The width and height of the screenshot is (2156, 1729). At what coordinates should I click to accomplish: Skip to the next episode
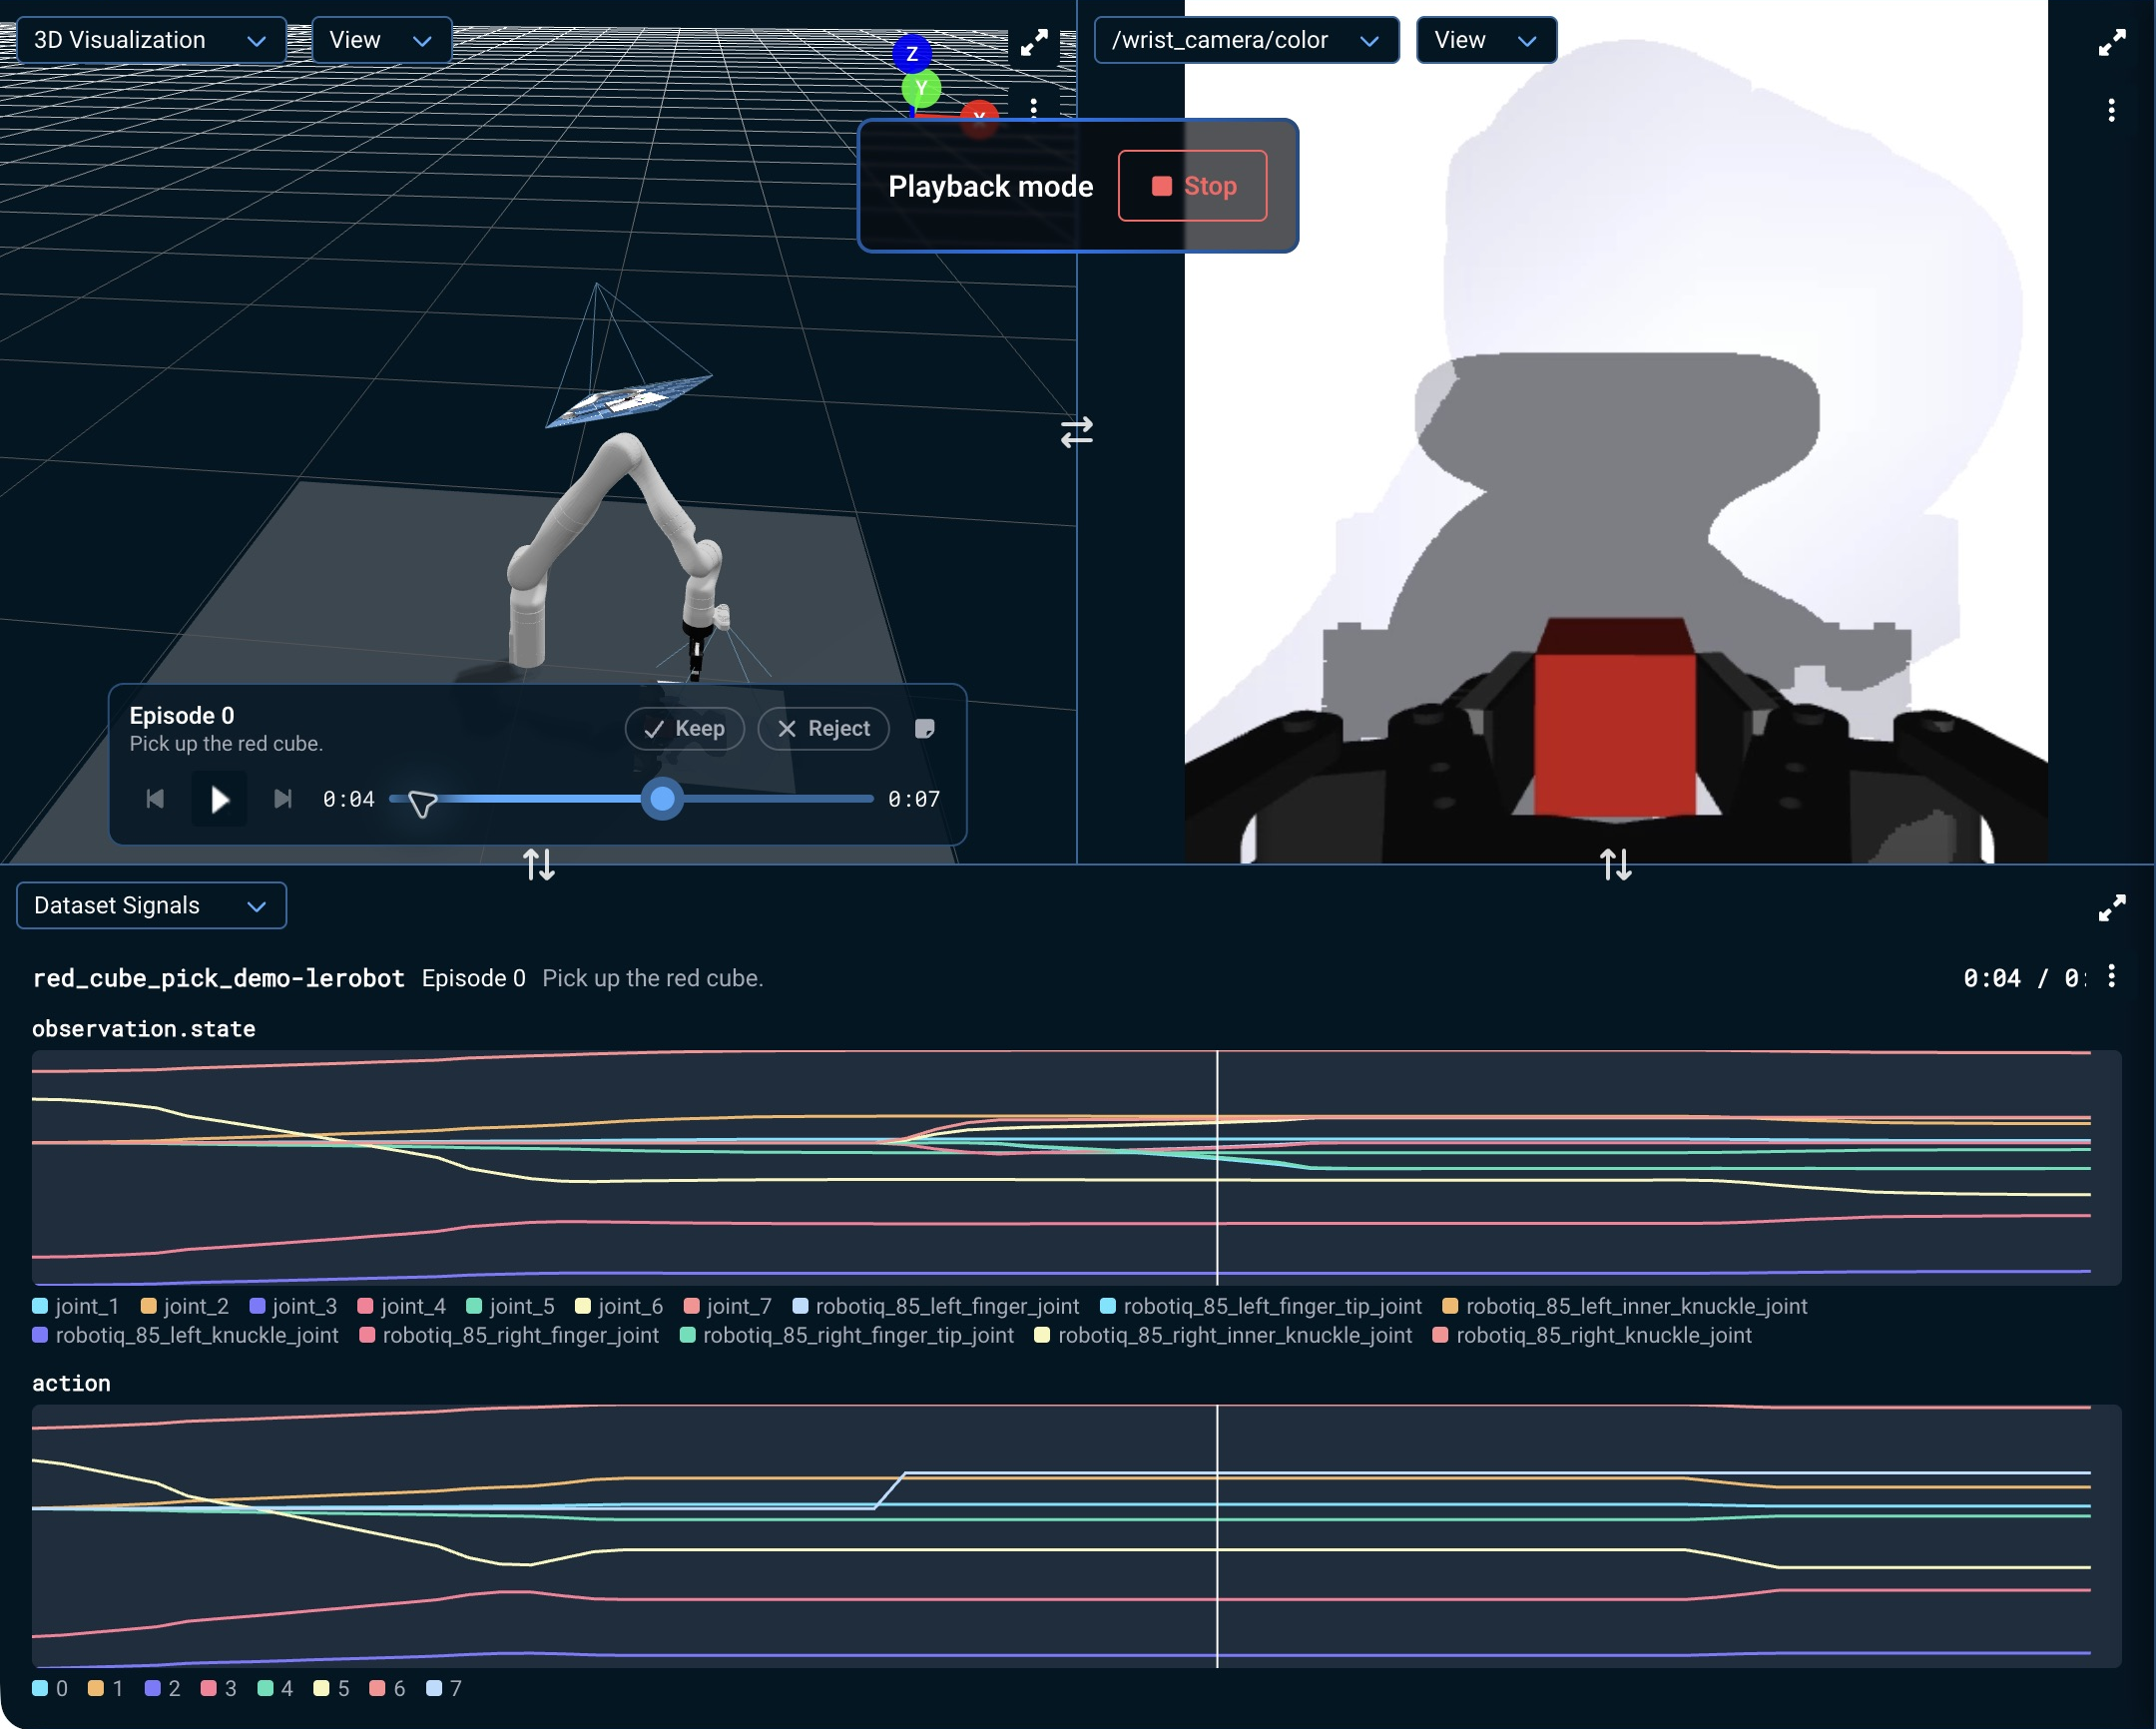pyautogui.click(x=283, y=799)
